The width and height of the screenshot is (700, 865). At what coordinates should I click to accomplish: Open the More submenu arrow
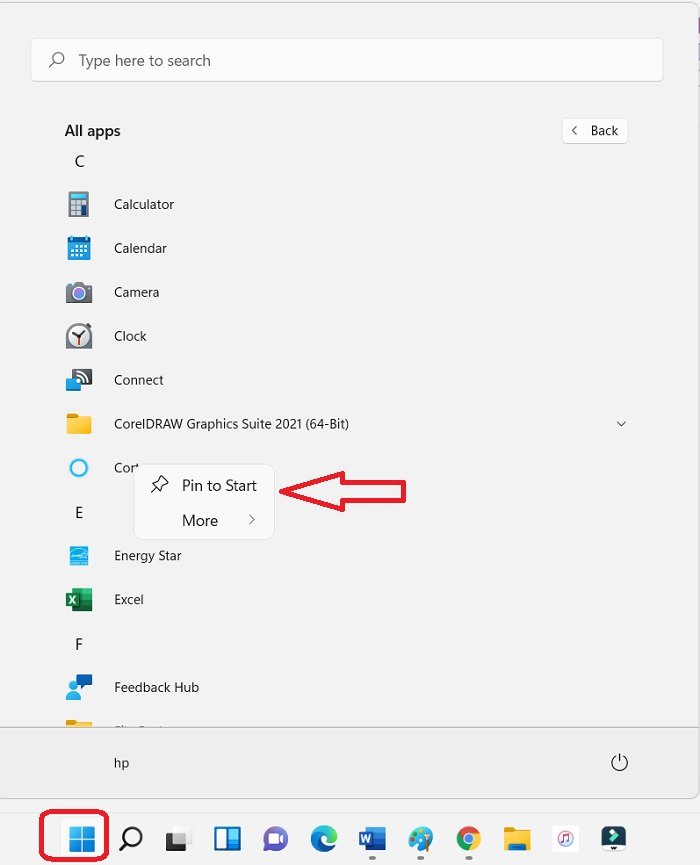(x=252, y=520)
